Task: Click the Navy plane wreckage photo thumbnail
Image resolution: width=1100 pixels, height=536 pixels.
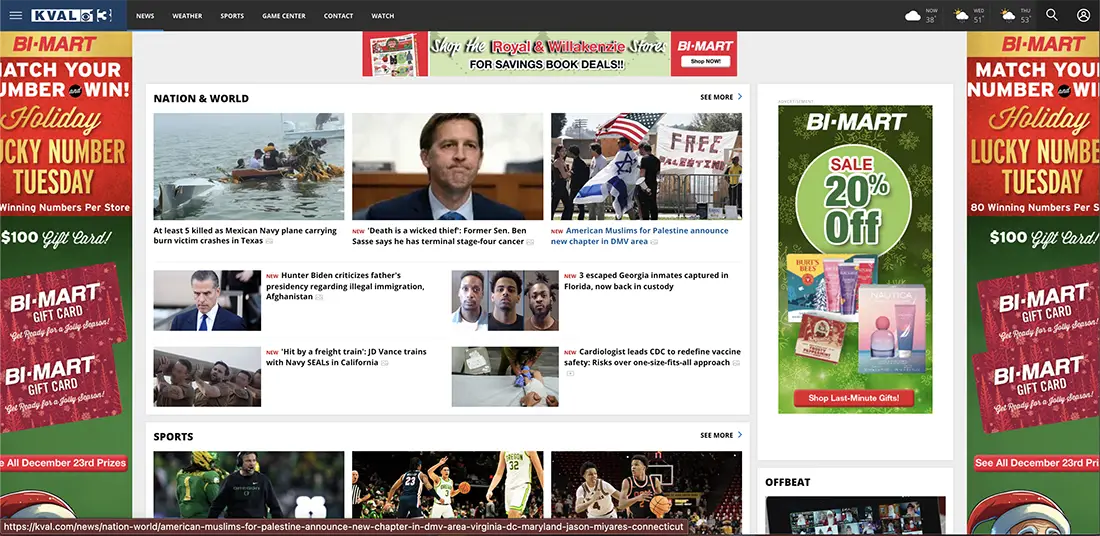Action: pos(249,167)
